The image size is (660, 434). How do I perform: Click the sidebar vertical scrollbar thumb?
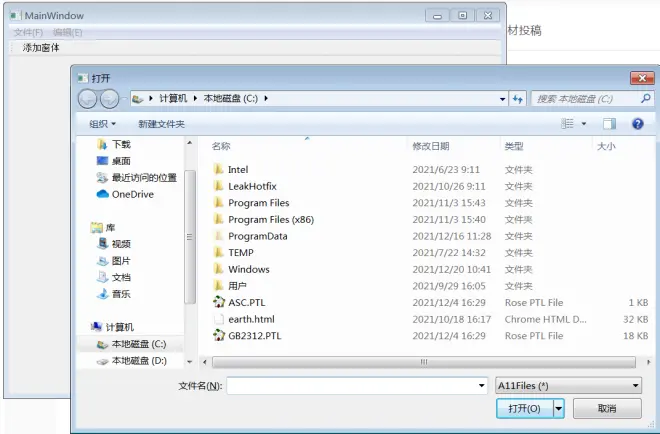pyautogui.click(x=190, y=237)
